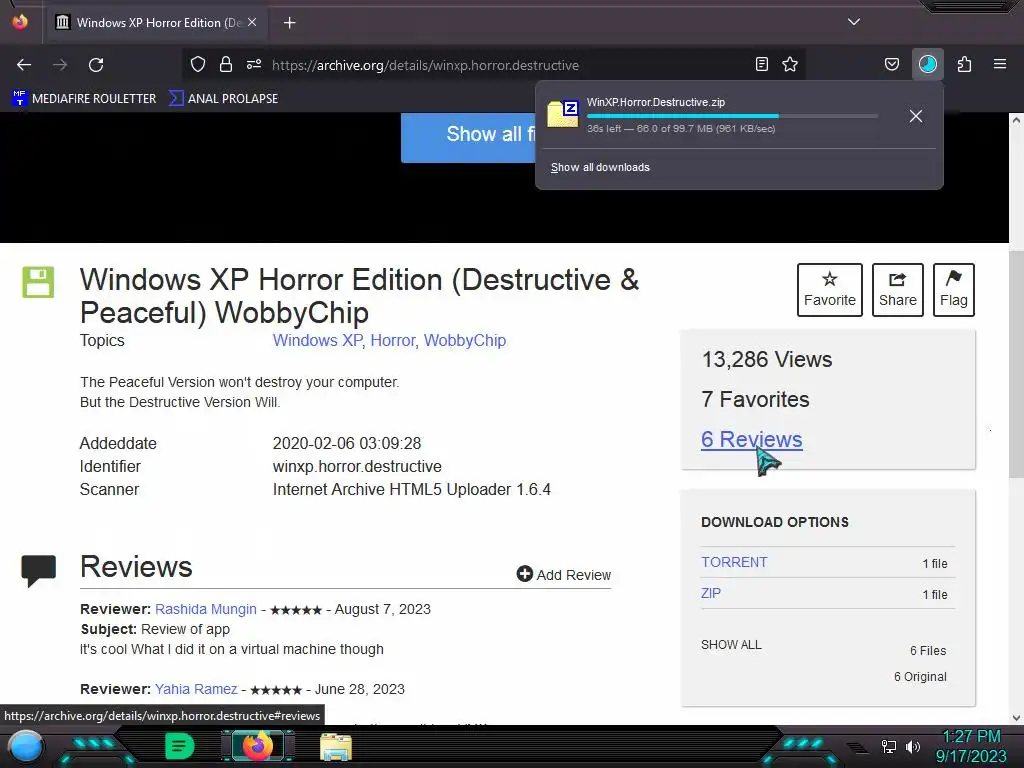Select the TORRENT download option
This screenshot has width=1024, height=768.
734,562
